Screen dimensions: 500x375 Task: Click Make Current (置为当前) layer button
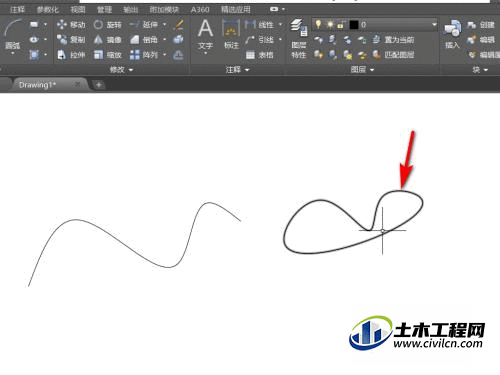[393, 40]
